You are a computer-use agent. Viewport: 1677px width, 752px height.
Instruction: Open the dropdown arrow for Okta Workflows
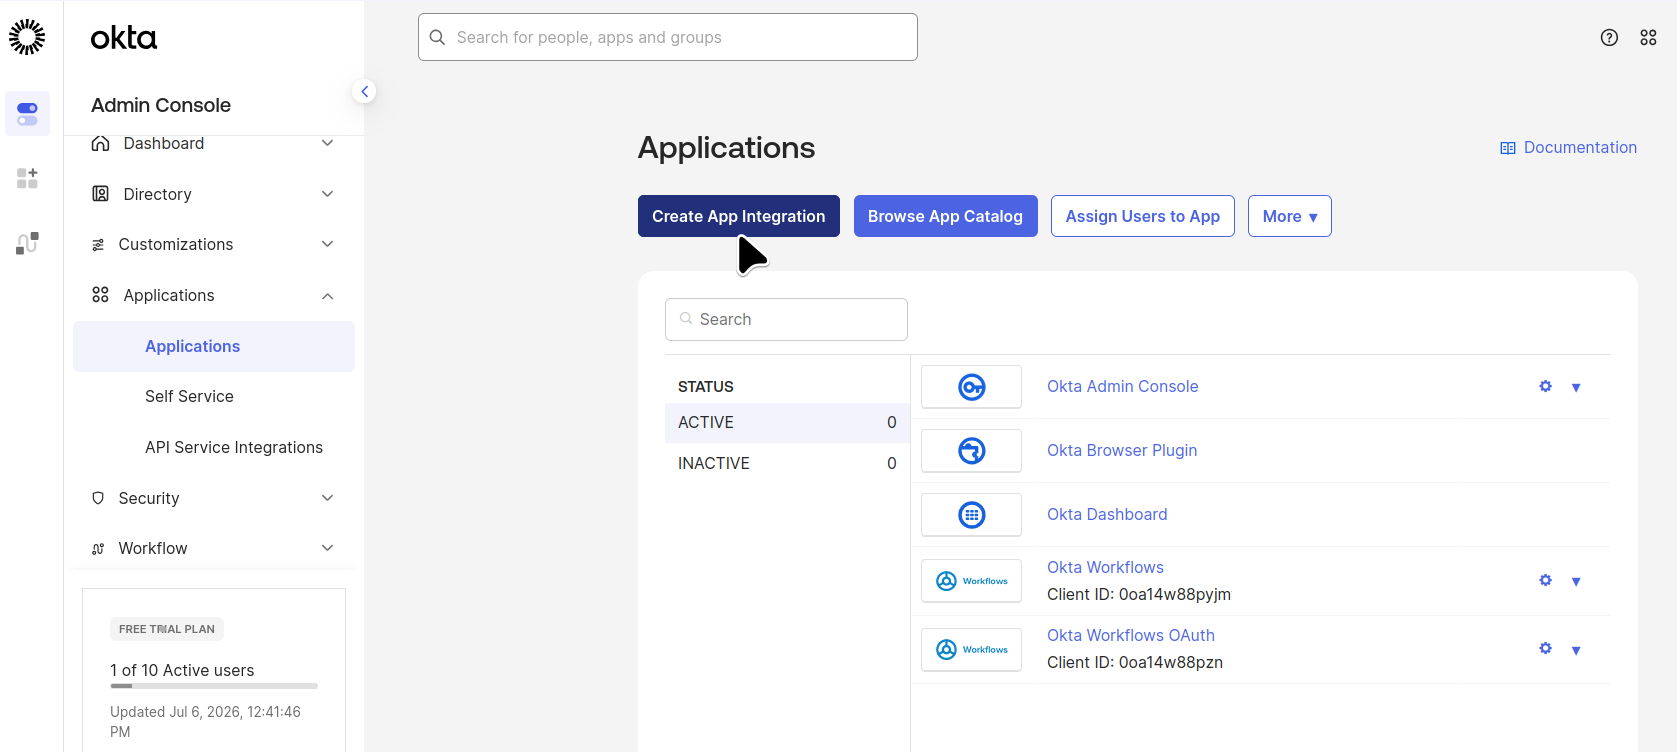click(1576, 581)
